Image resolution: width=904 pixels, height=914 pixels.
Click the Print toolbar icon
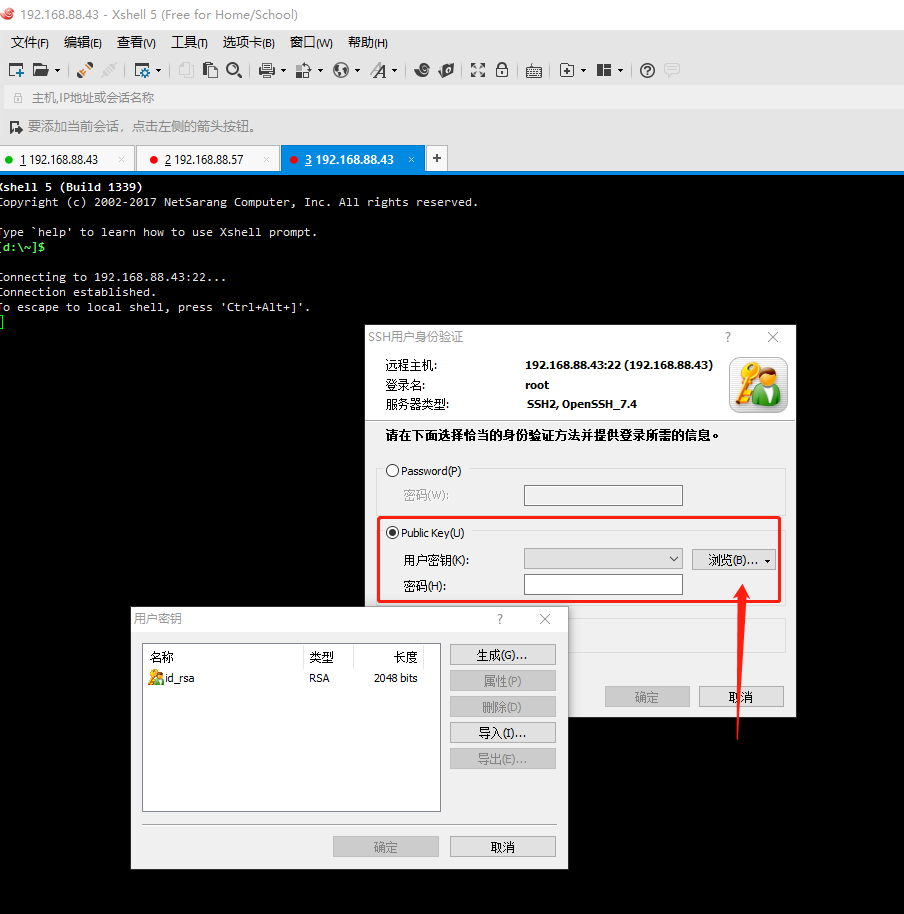click(x=266, y=70)
